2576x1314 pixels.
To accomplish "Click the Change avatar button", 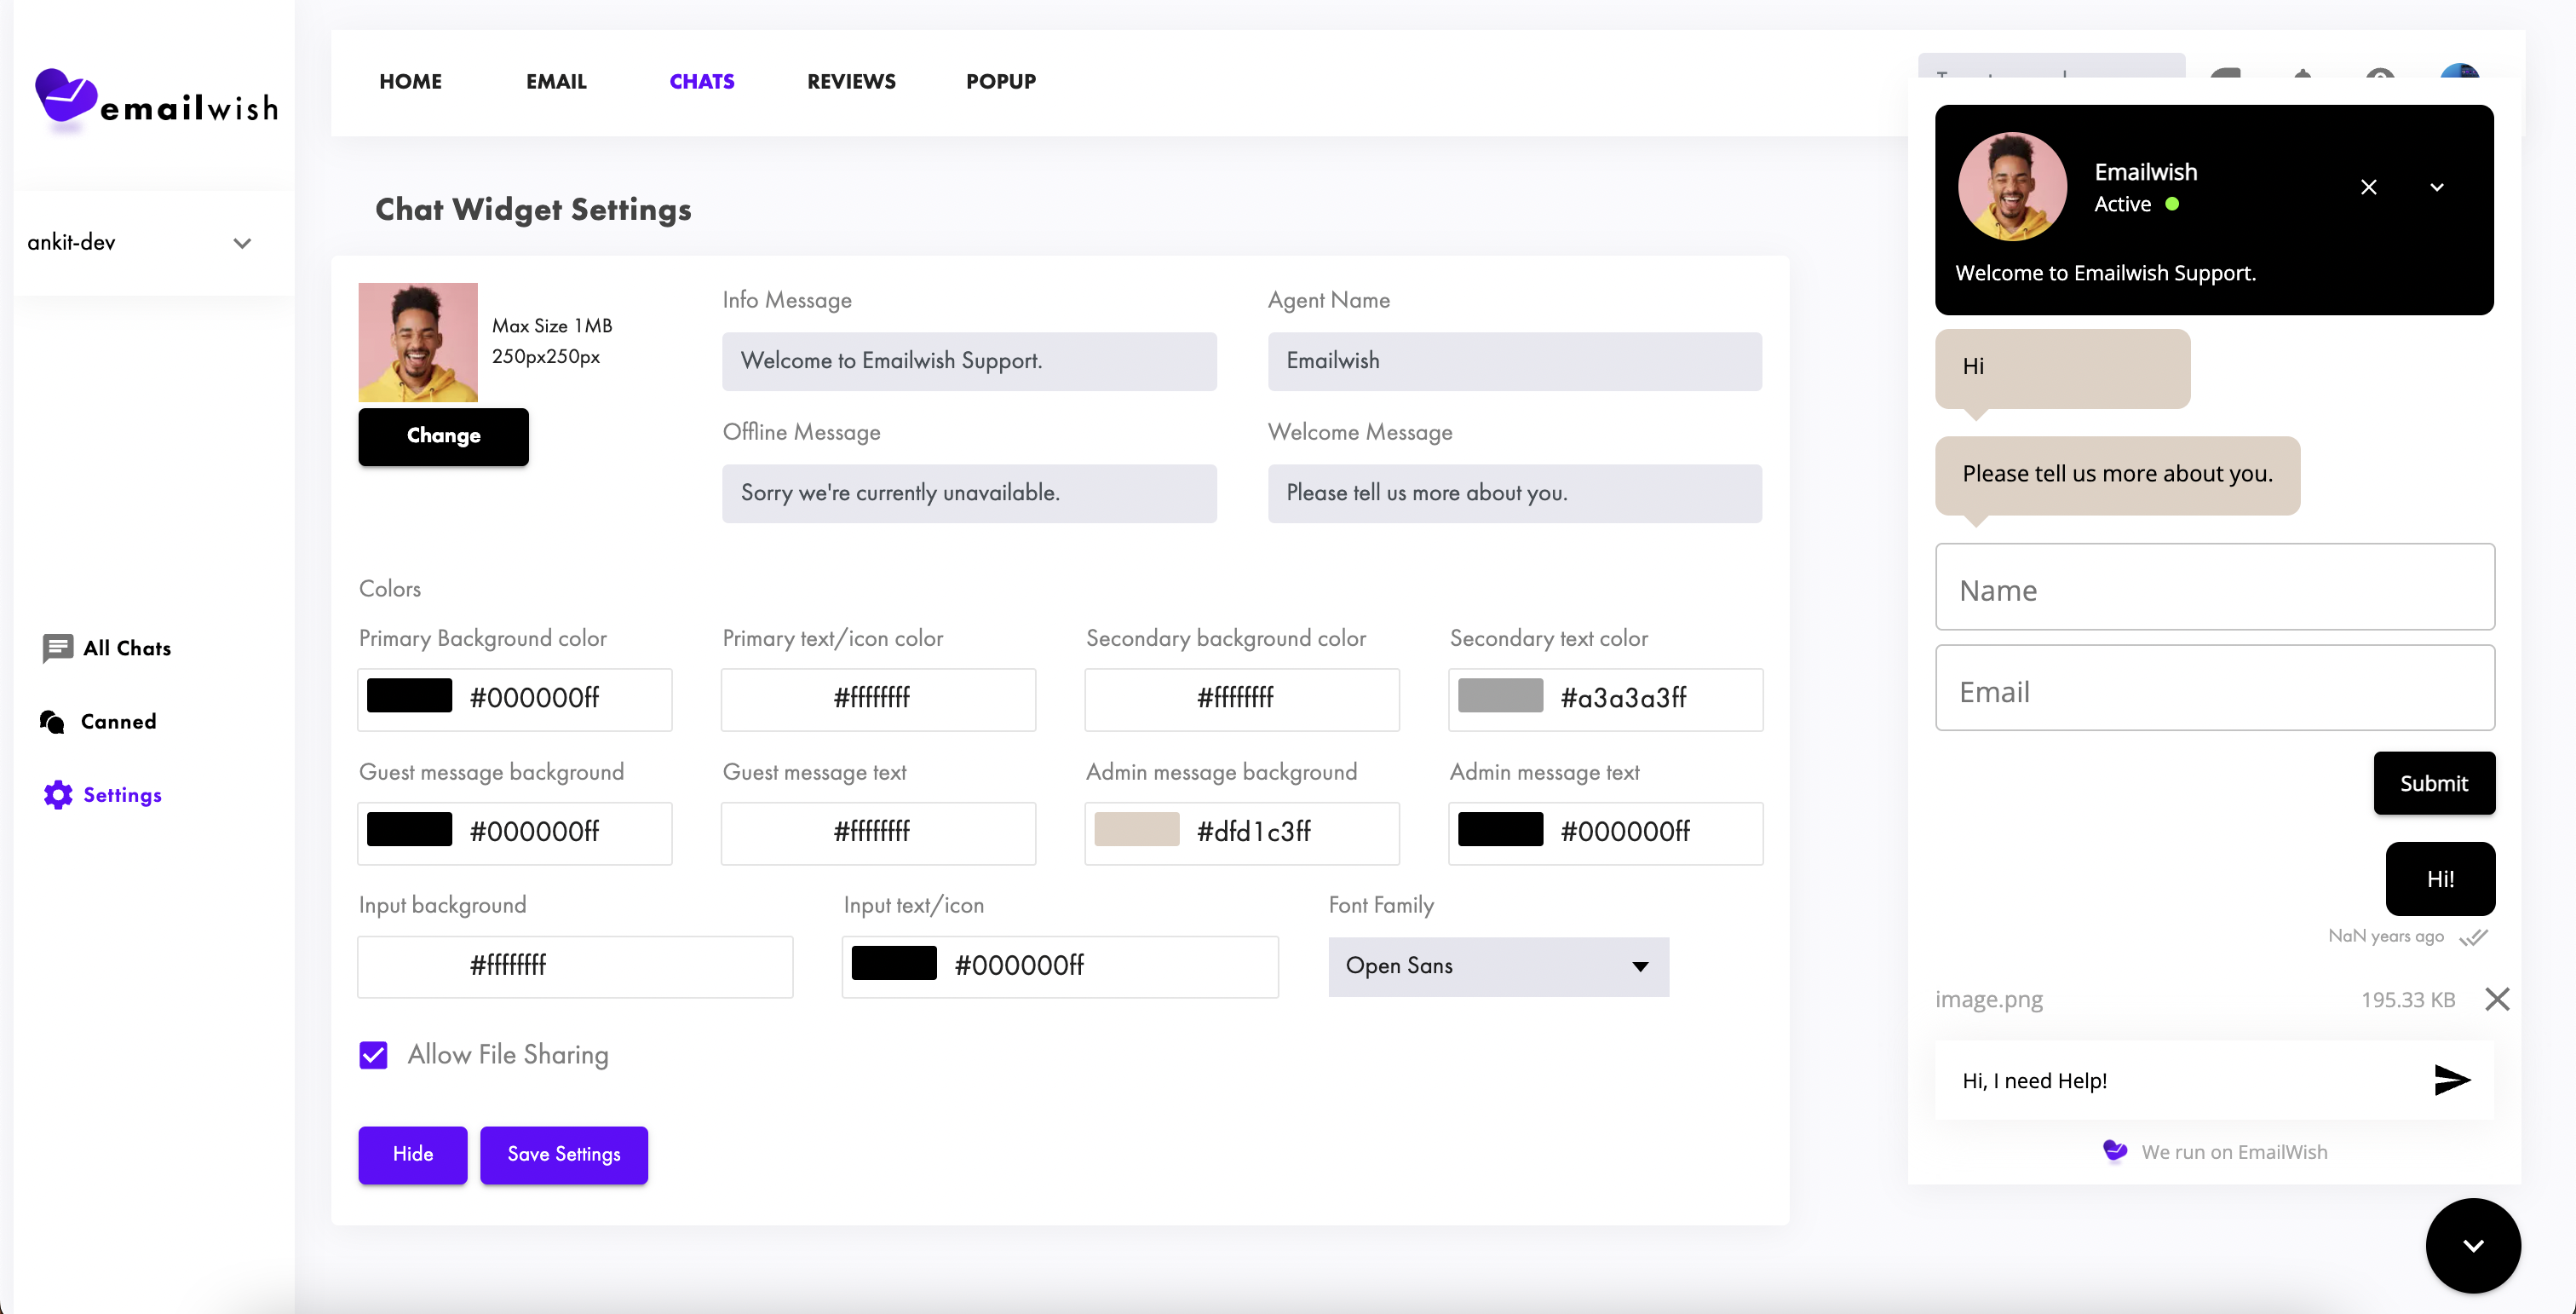I will click(443, 436).
